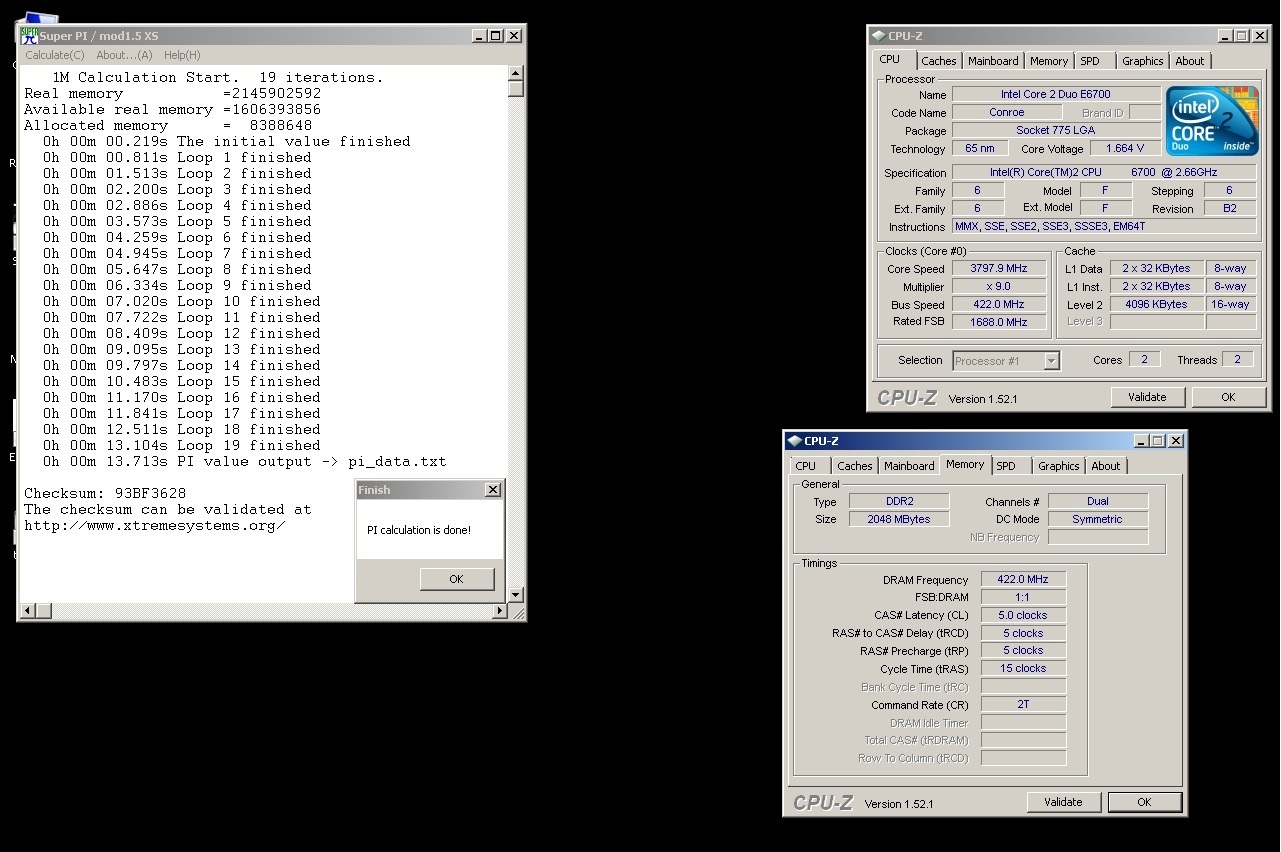Viewport: 1281px width, 852px height.
Task: Click OK in Memory CPU-Z window
Action: pos(1144,802)
